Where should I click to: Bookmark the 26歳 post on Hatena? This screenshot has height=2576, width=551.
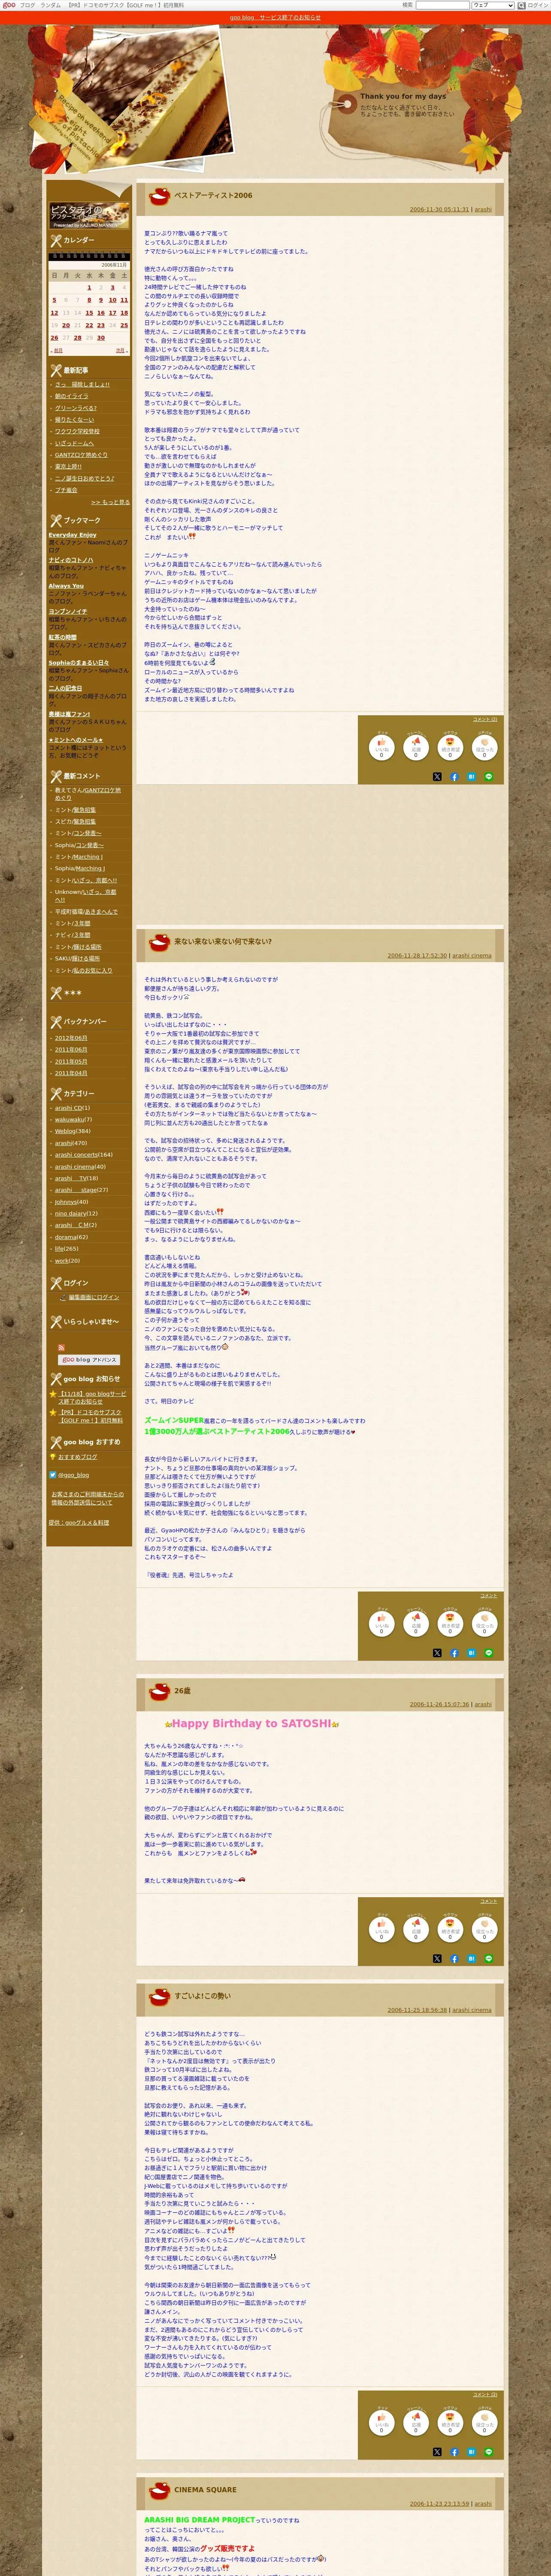(x=471, y=1959)
